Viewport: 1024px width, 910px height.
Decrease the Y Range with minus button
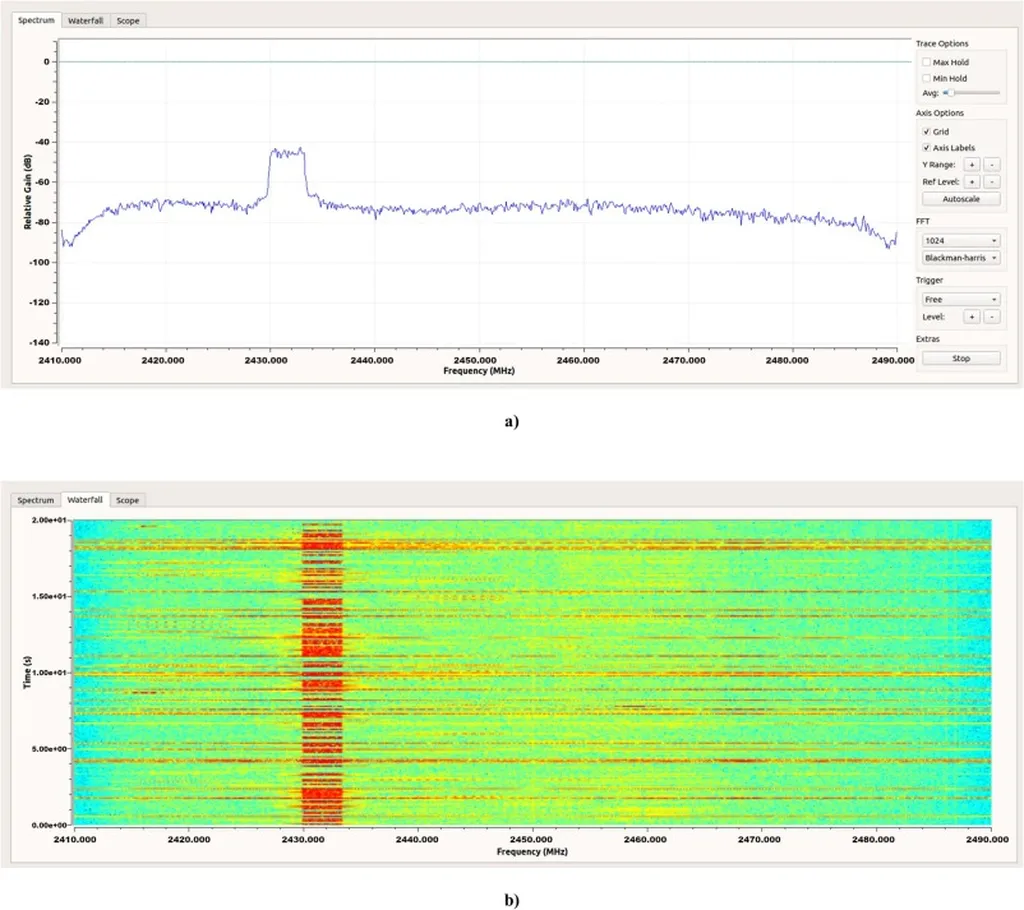[991, 164]
